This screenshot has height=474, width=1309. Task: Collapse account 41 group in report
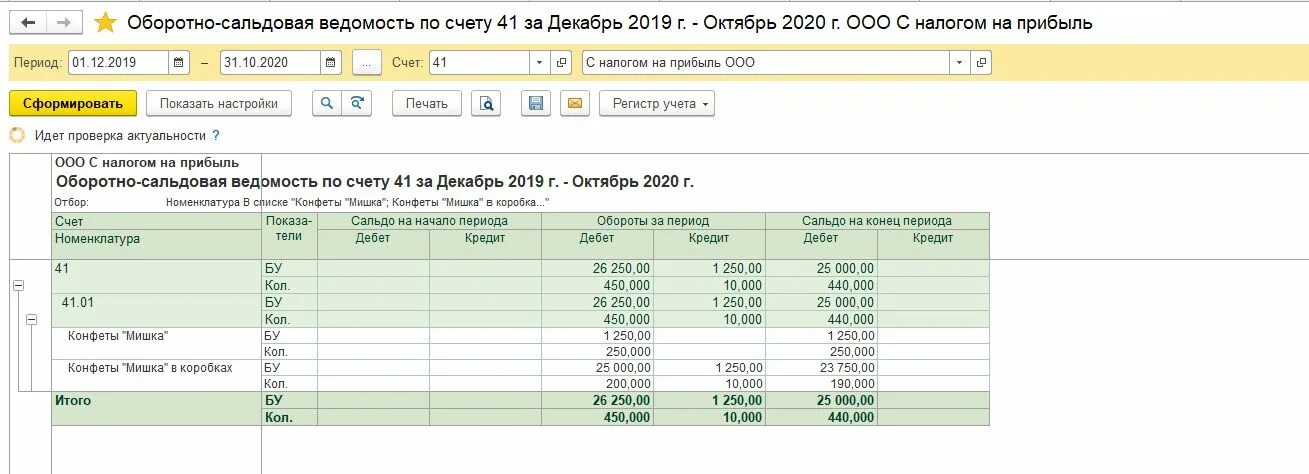[17, 285]
